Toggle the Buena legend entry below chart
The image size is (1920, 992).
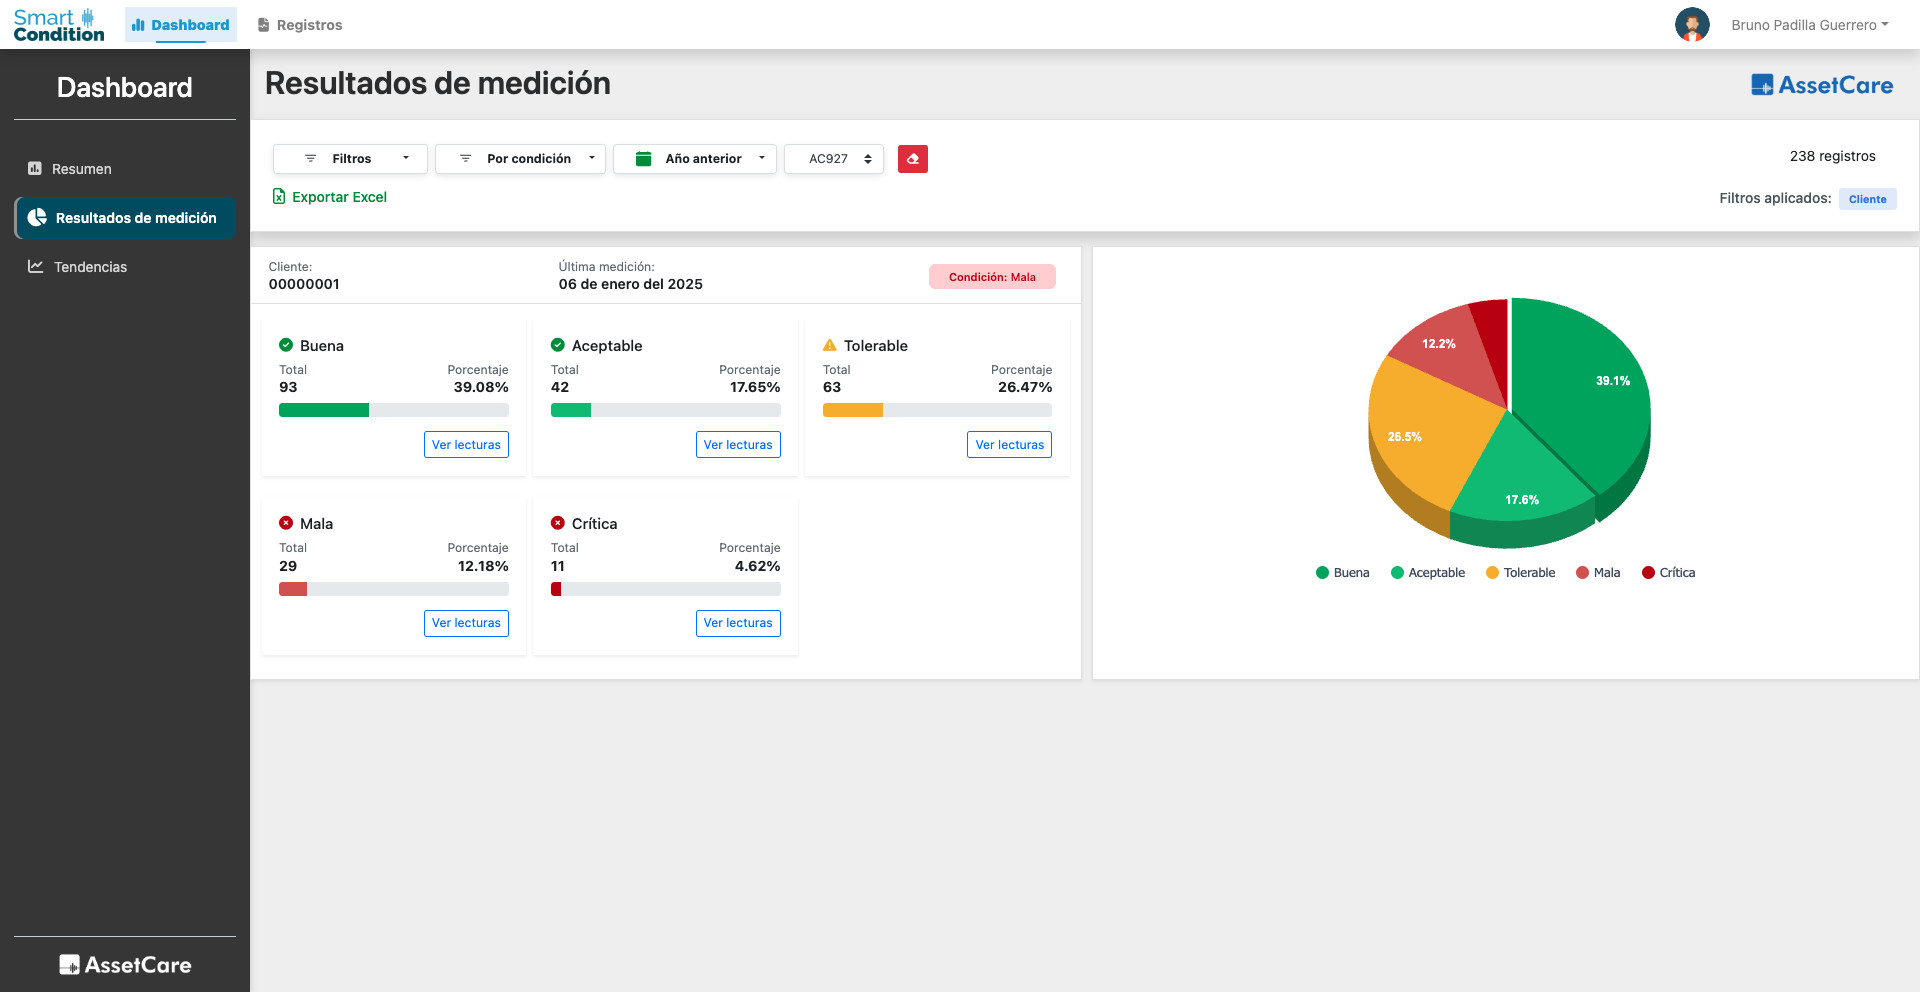tap(1343, 572)
